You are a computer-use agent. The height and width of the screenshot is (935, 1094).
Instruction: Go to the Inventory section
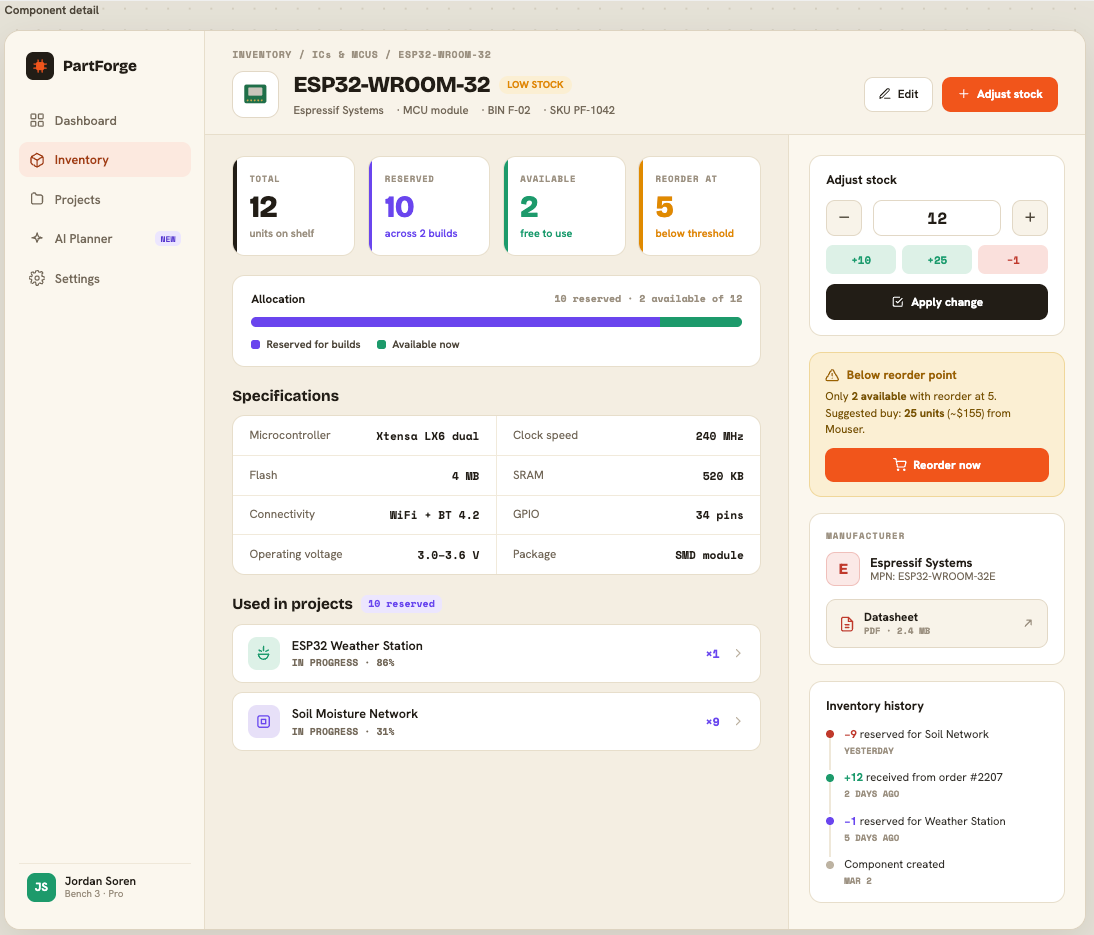(x=105, y=160)
